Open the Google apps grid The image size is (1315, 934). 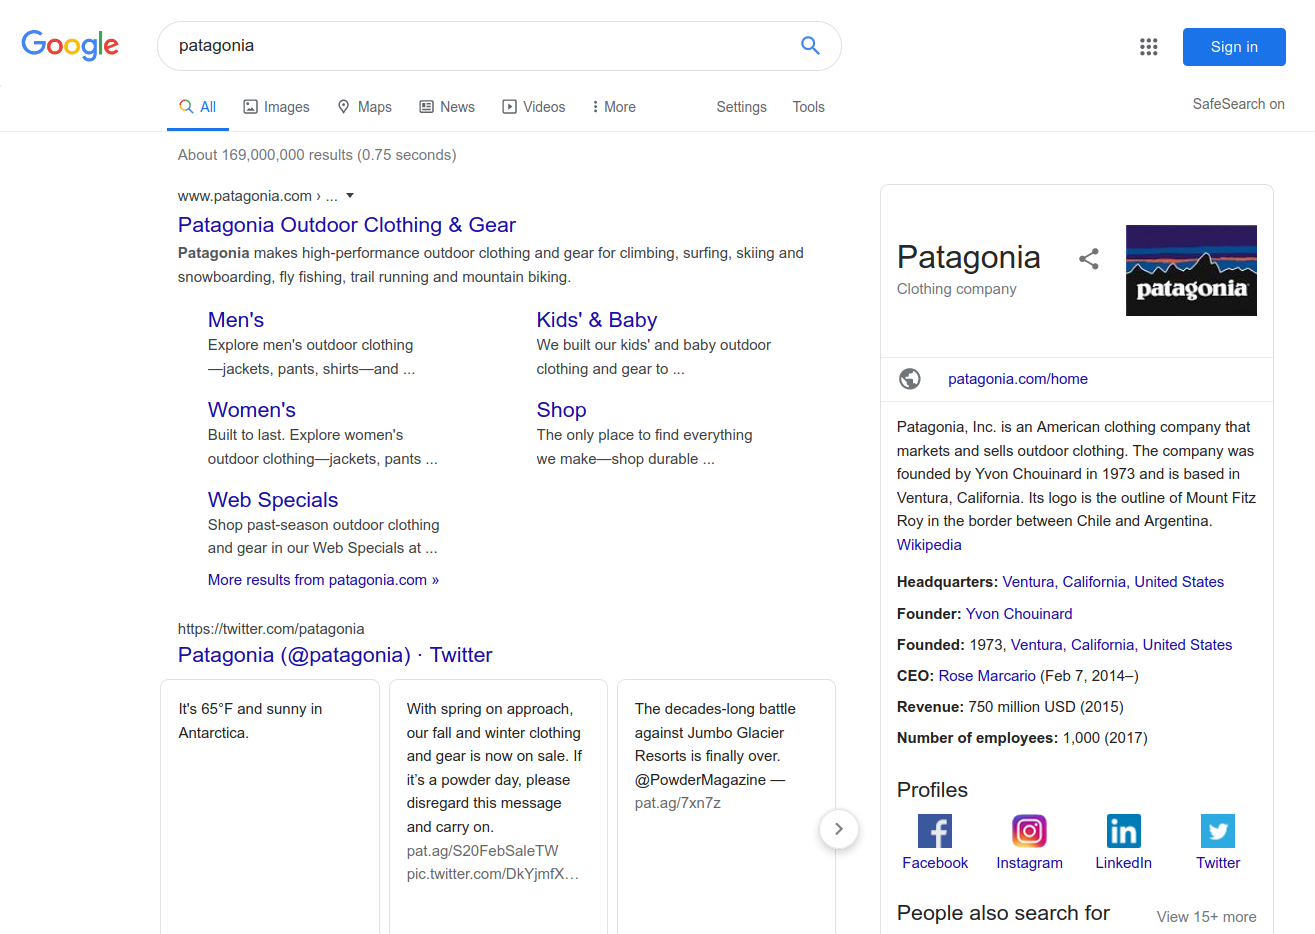pyautogui.click(x=1148, y=47)
